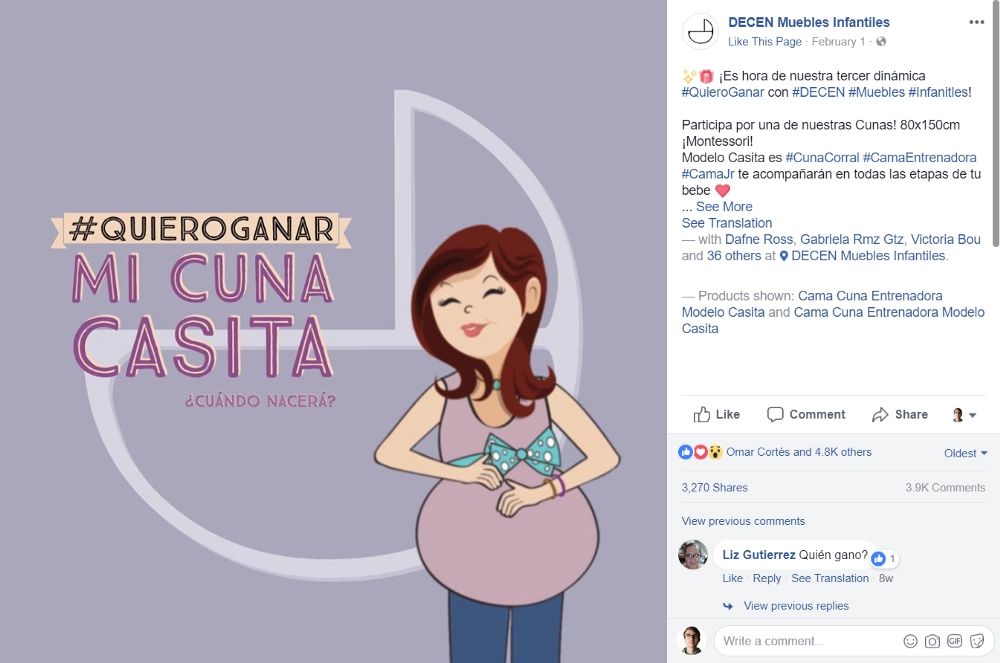Click the DECEN page profile logo

coord(700,31)
